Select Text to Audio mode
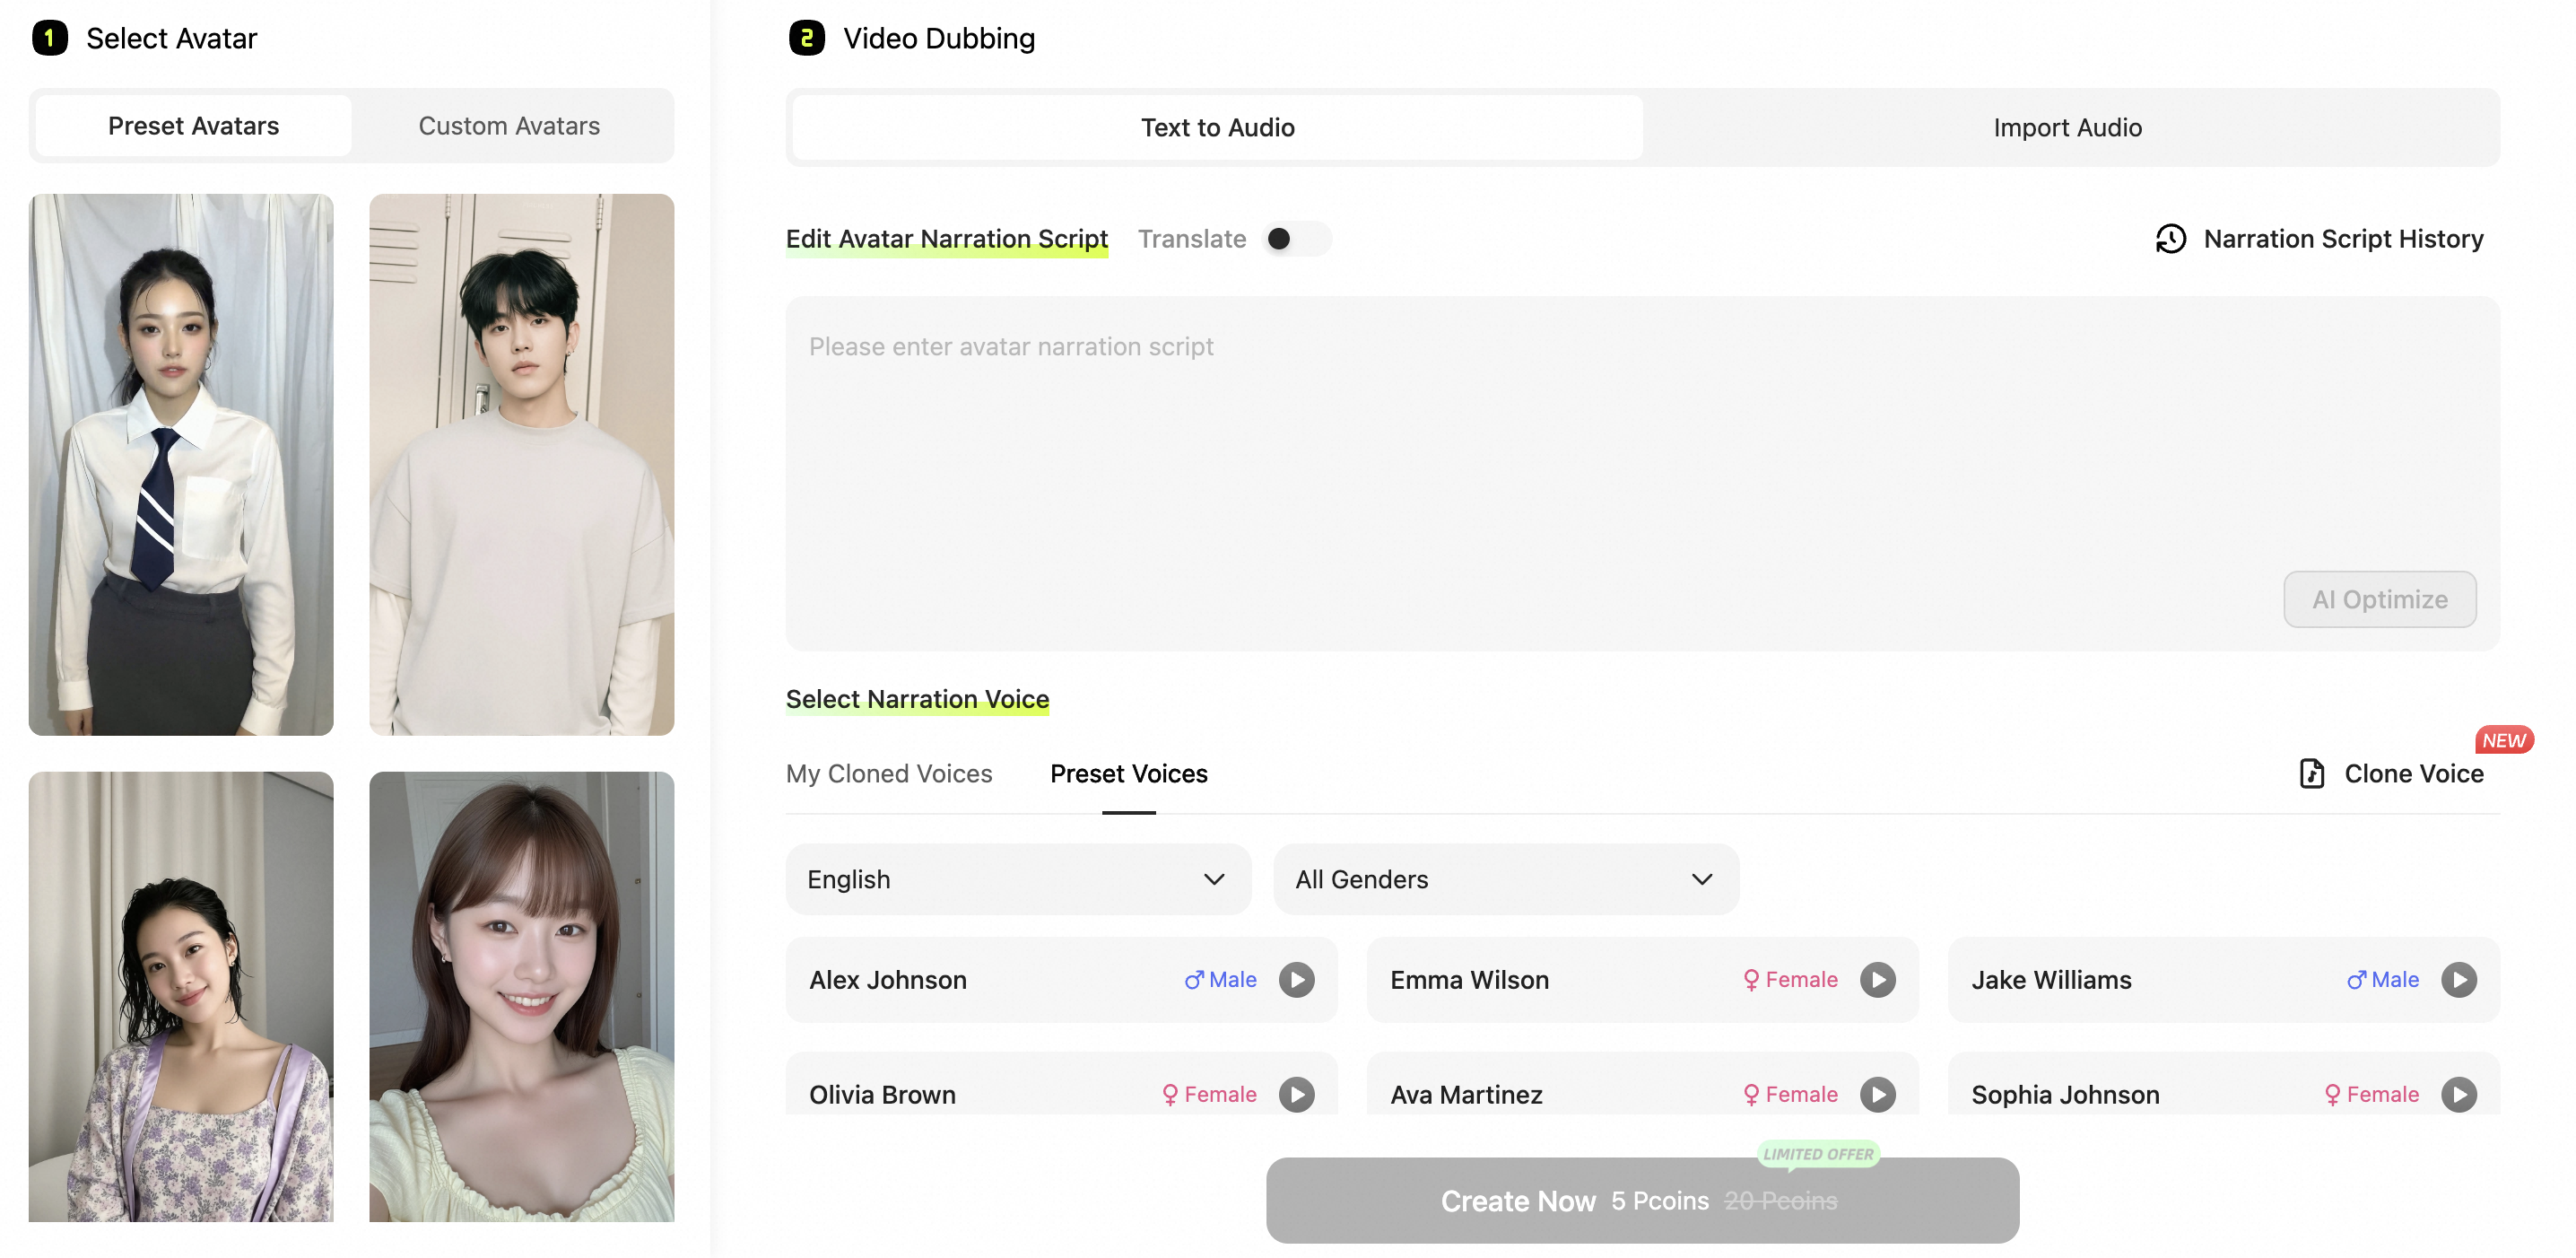This screenshot has height=1258, width=2576. tap(1216, 127)
